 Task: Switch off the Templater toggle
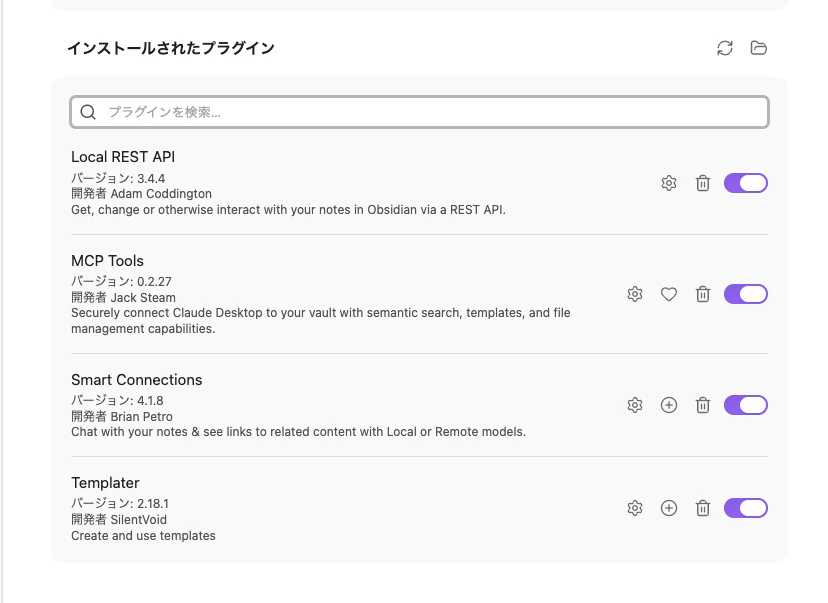(746, 508)
